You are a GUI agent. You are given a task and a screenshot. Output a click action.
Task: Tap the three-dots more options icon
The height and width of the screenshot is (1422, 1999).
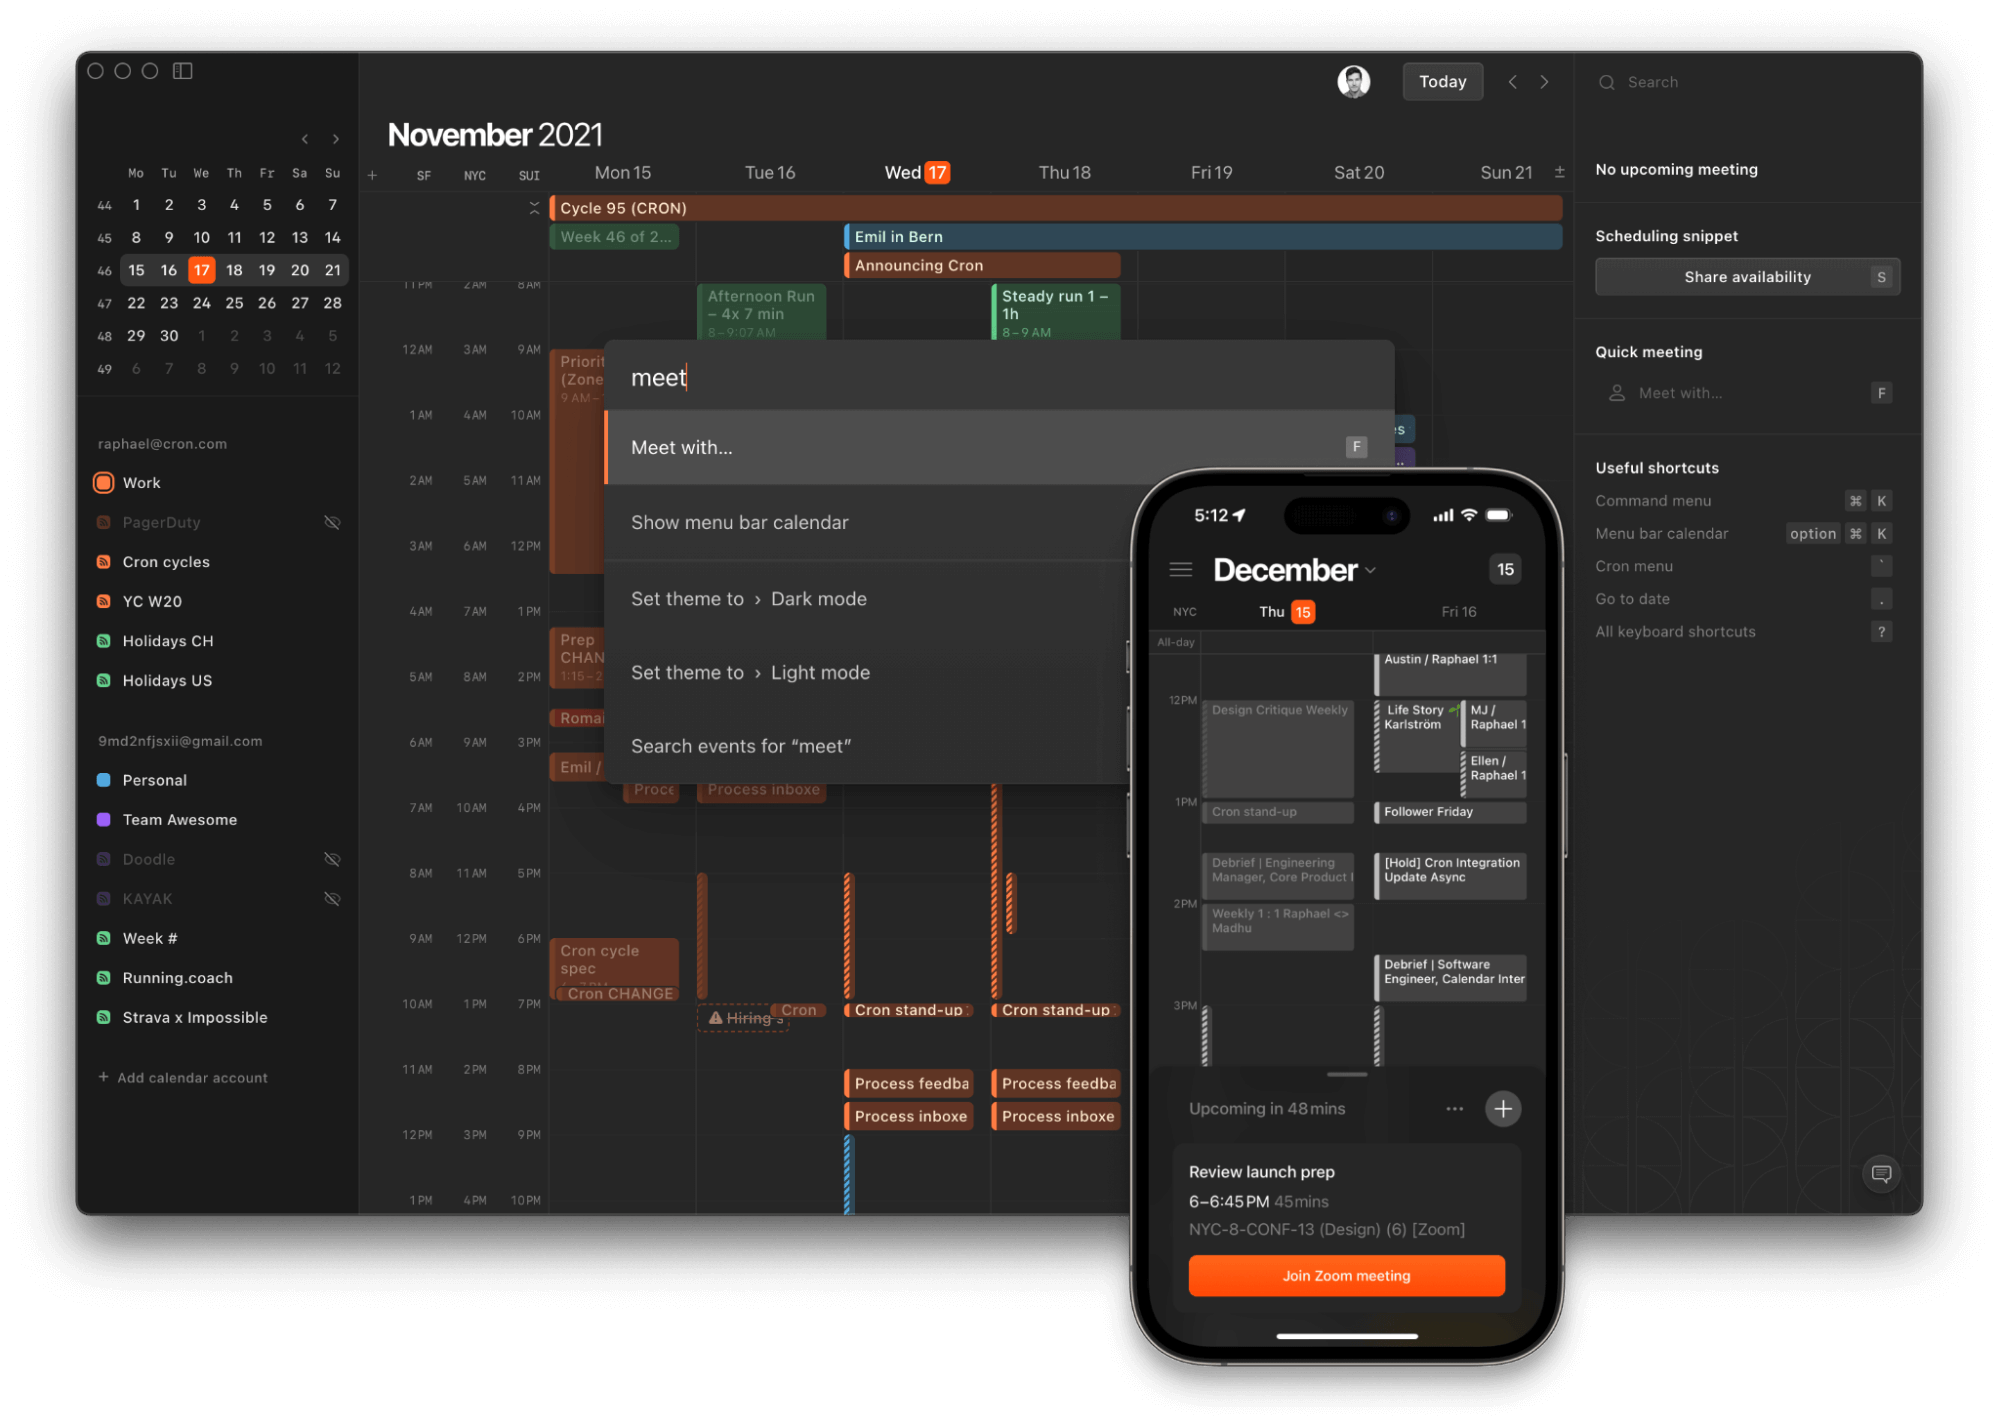(x=1454, y=1108)
